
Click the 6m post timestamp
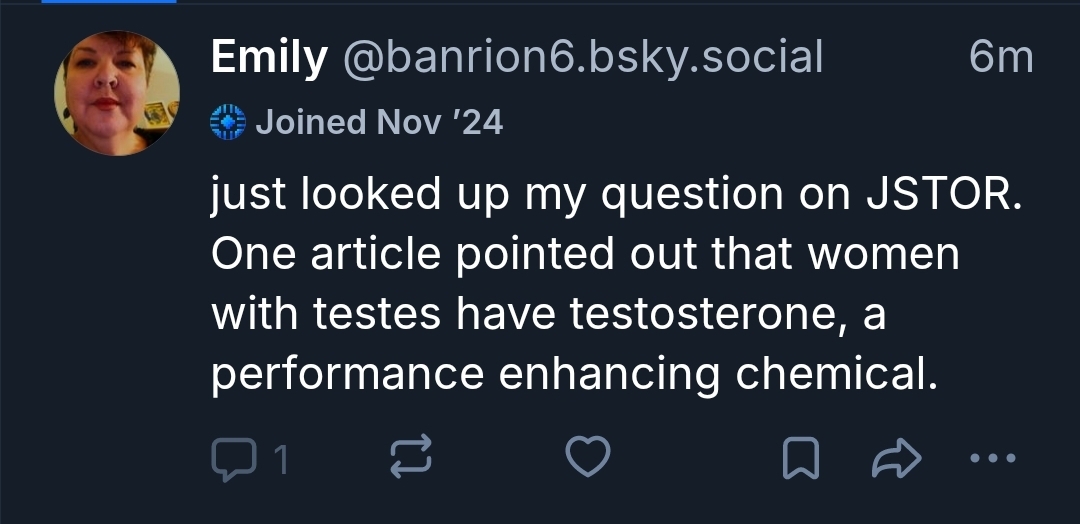1000,59
